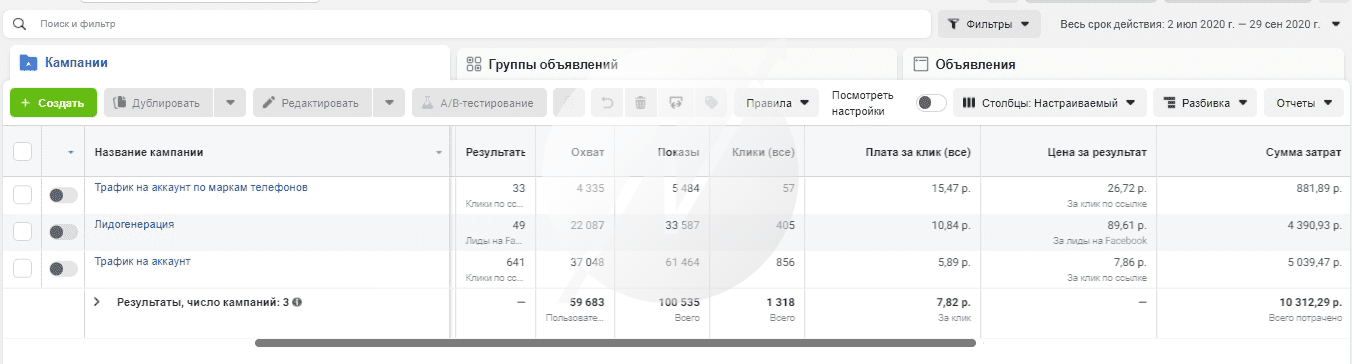The height and width of the screenshot is (364, 1352).
Task: Click the horizontal scrollbar under the table
Action: [x=615, y=343]
